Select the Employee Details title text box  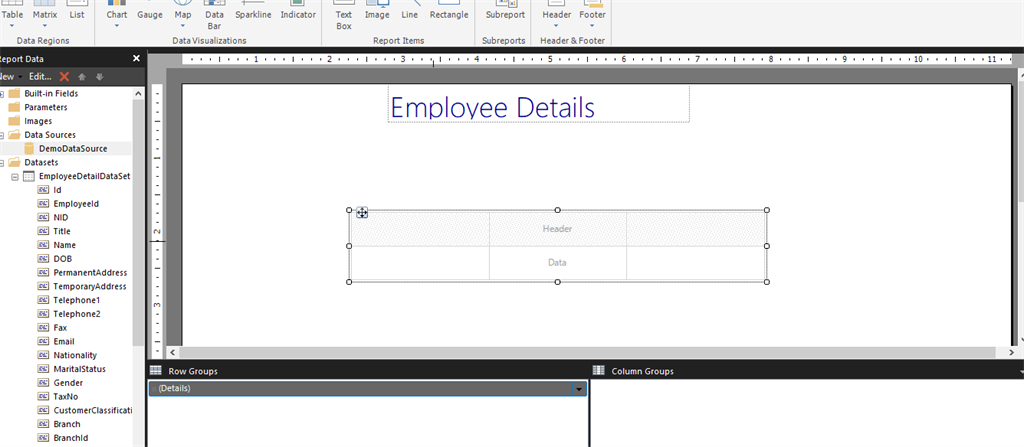(x=539, y=105)
